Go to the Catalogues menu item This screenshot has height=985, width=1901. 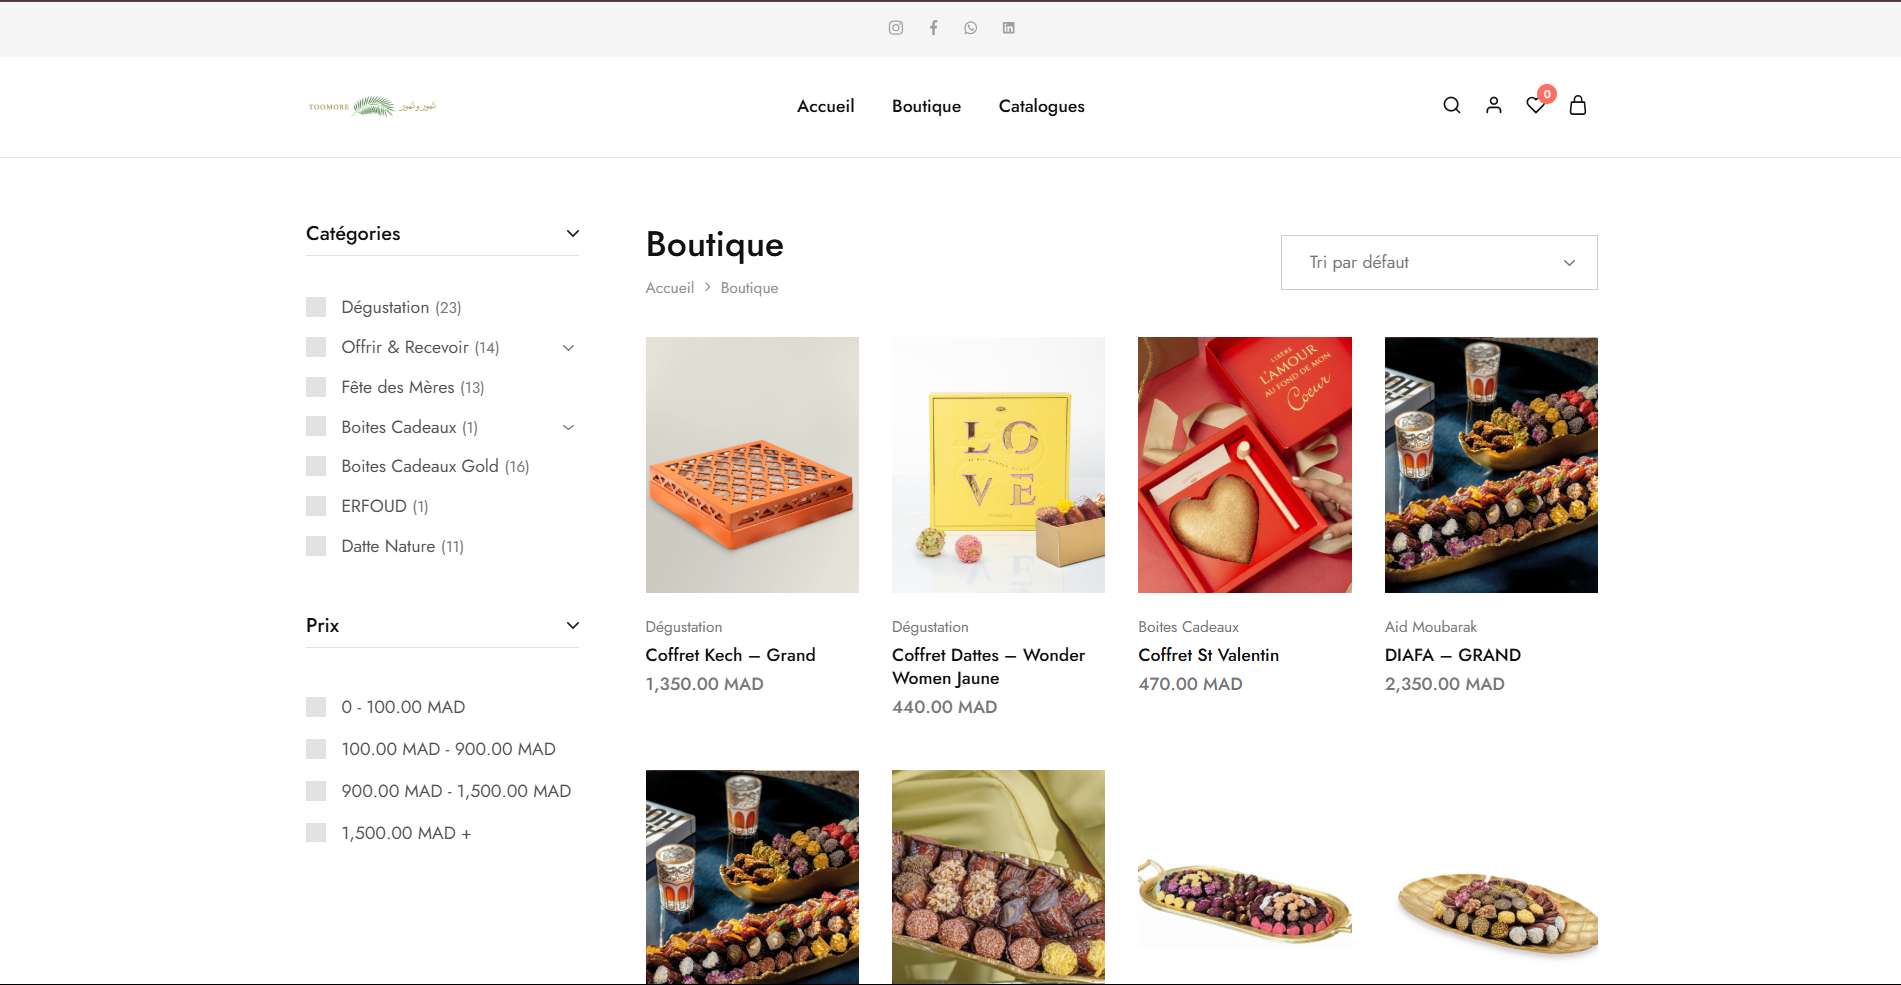1041,106
